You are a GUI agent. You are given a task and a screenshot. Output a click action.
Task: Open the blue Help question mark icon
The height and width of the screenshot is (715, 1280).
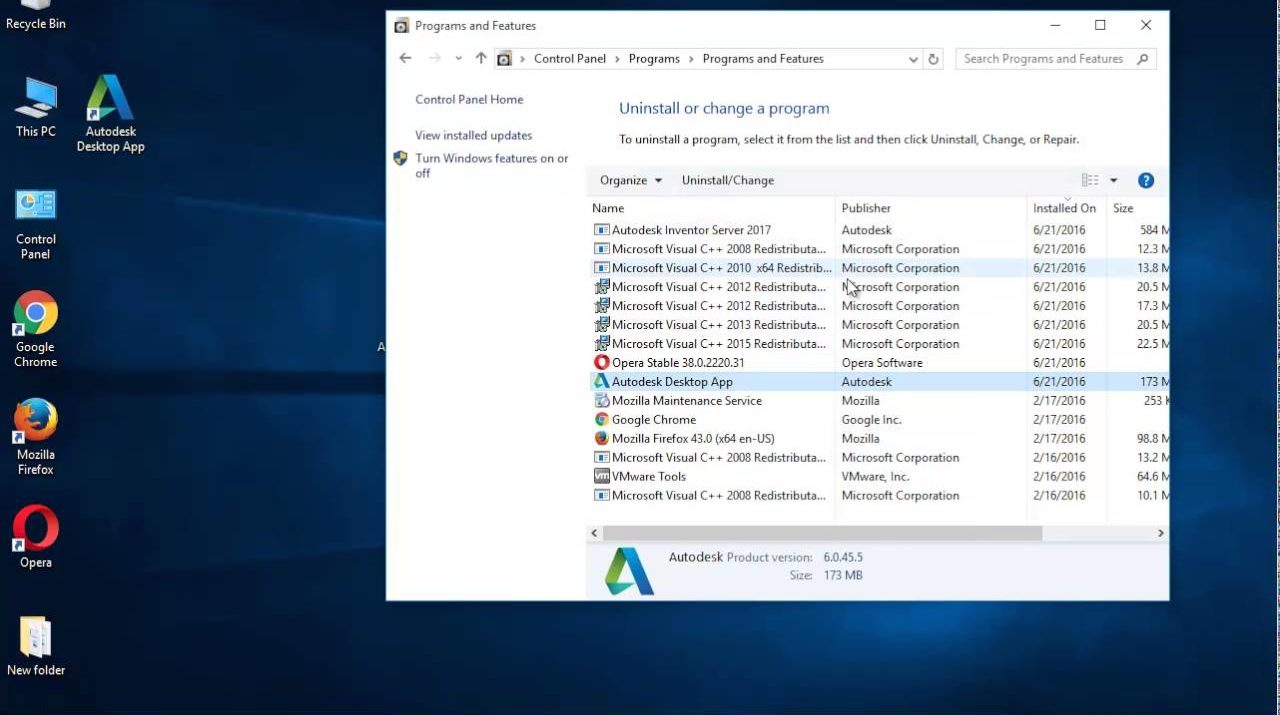(x=1146, y=181)
